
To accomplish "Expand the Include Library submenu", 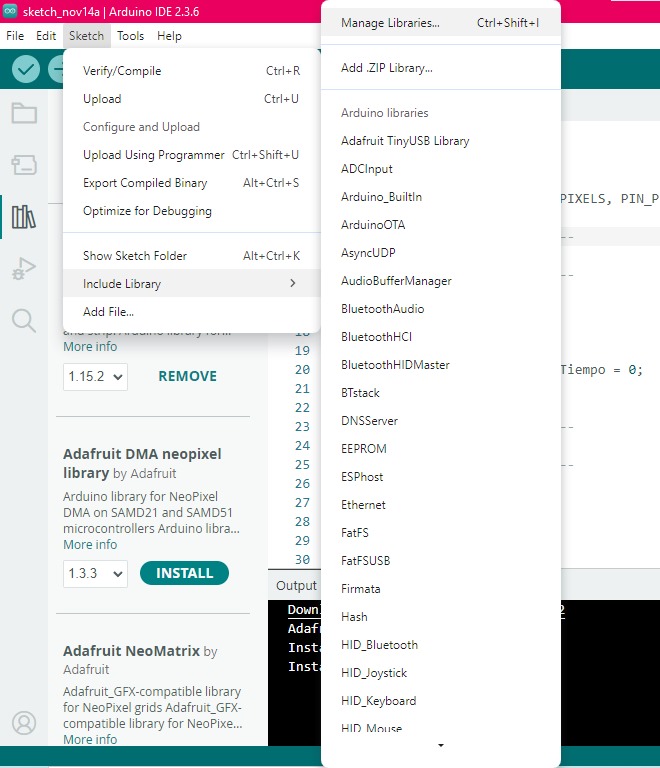I will [190, 284].
